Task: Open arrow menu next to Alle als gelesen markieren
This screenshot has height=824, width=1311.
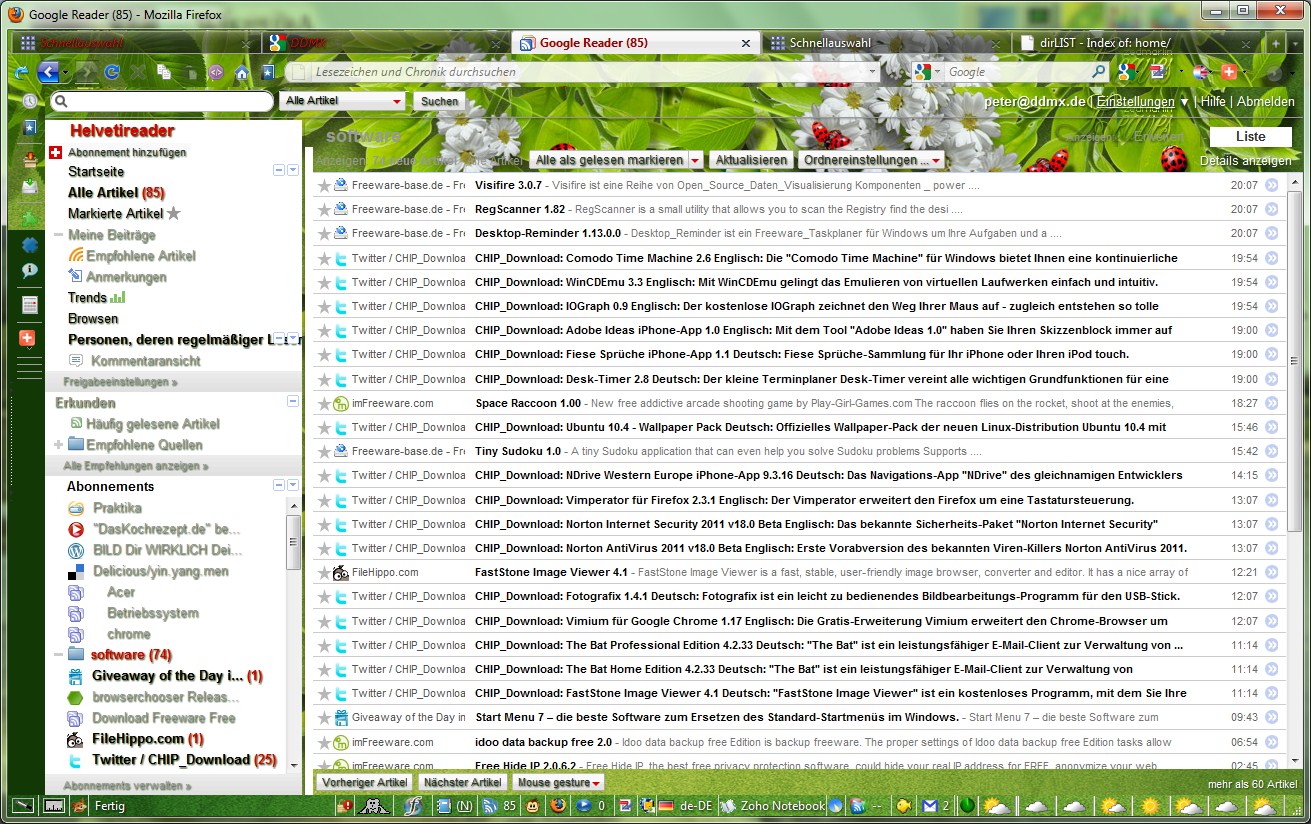Action: pos(695,160)
